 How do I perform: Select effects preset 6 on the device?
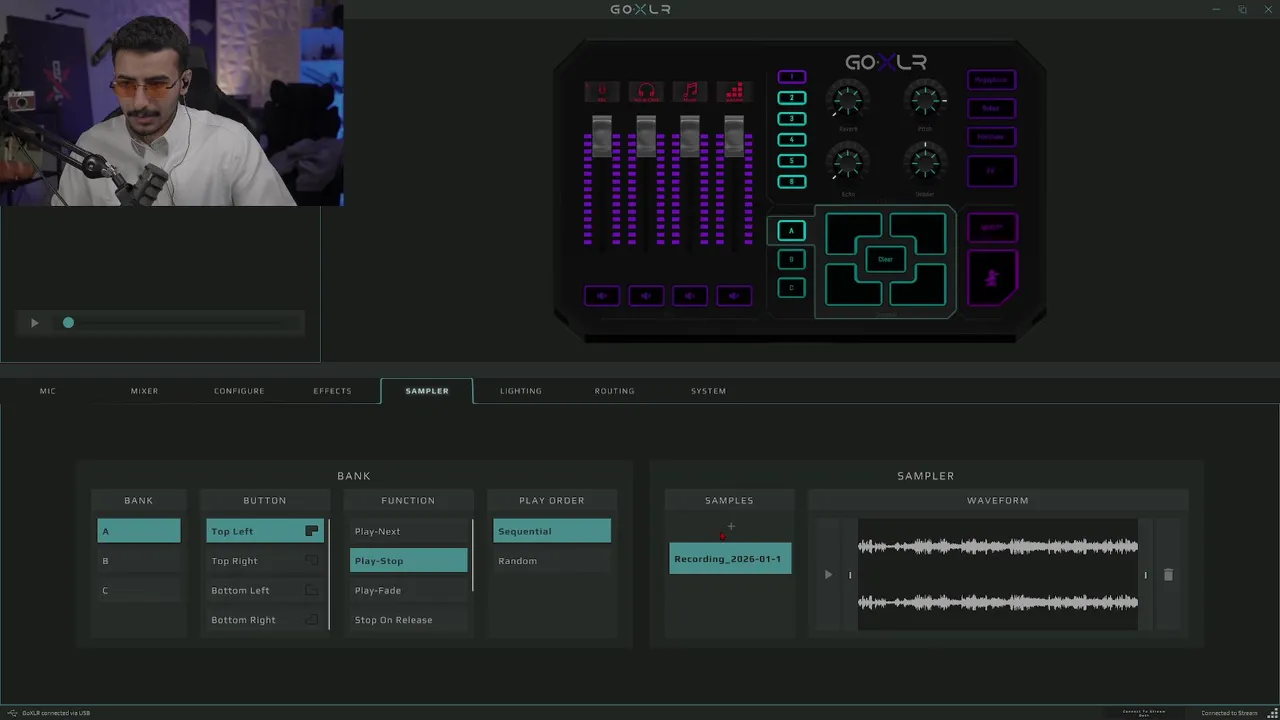[792, 182]
